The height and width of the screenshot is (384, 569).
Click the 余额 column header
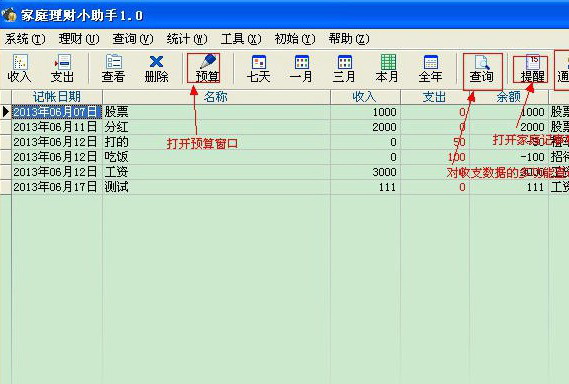pos(509,97)
